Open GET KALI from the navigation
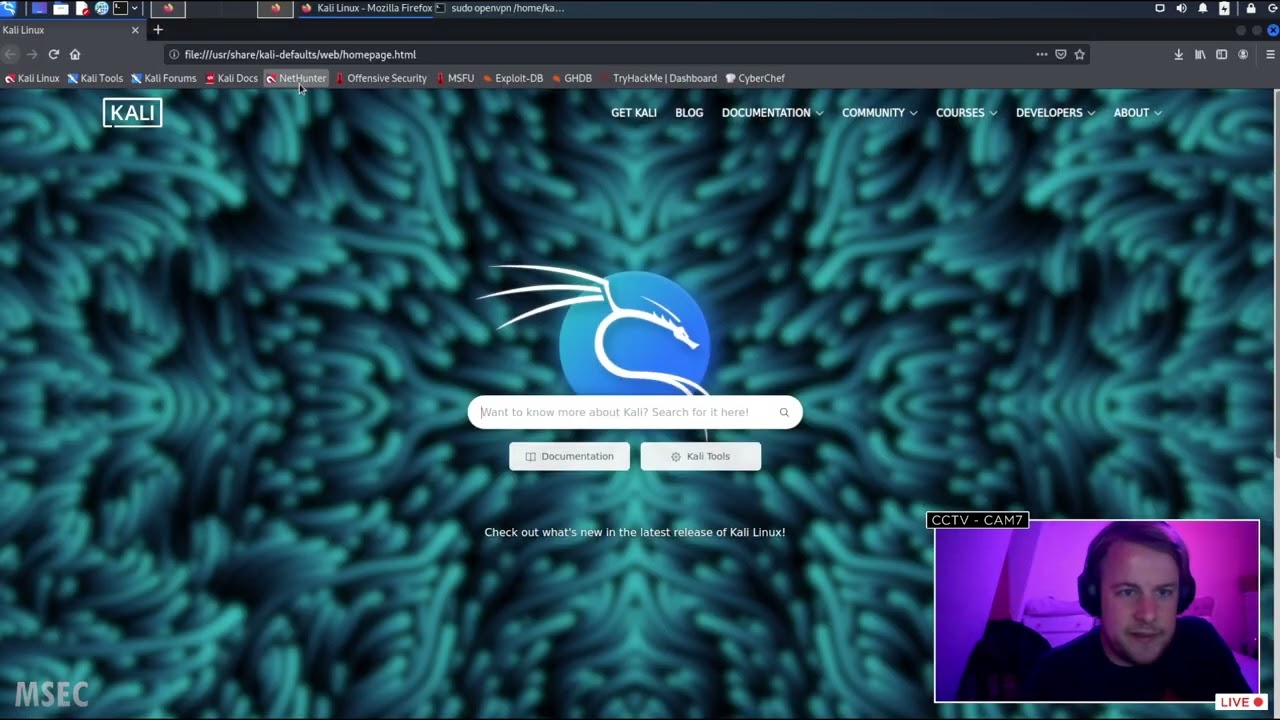Viewport: 1280px width, 720px height. (634, 113)
